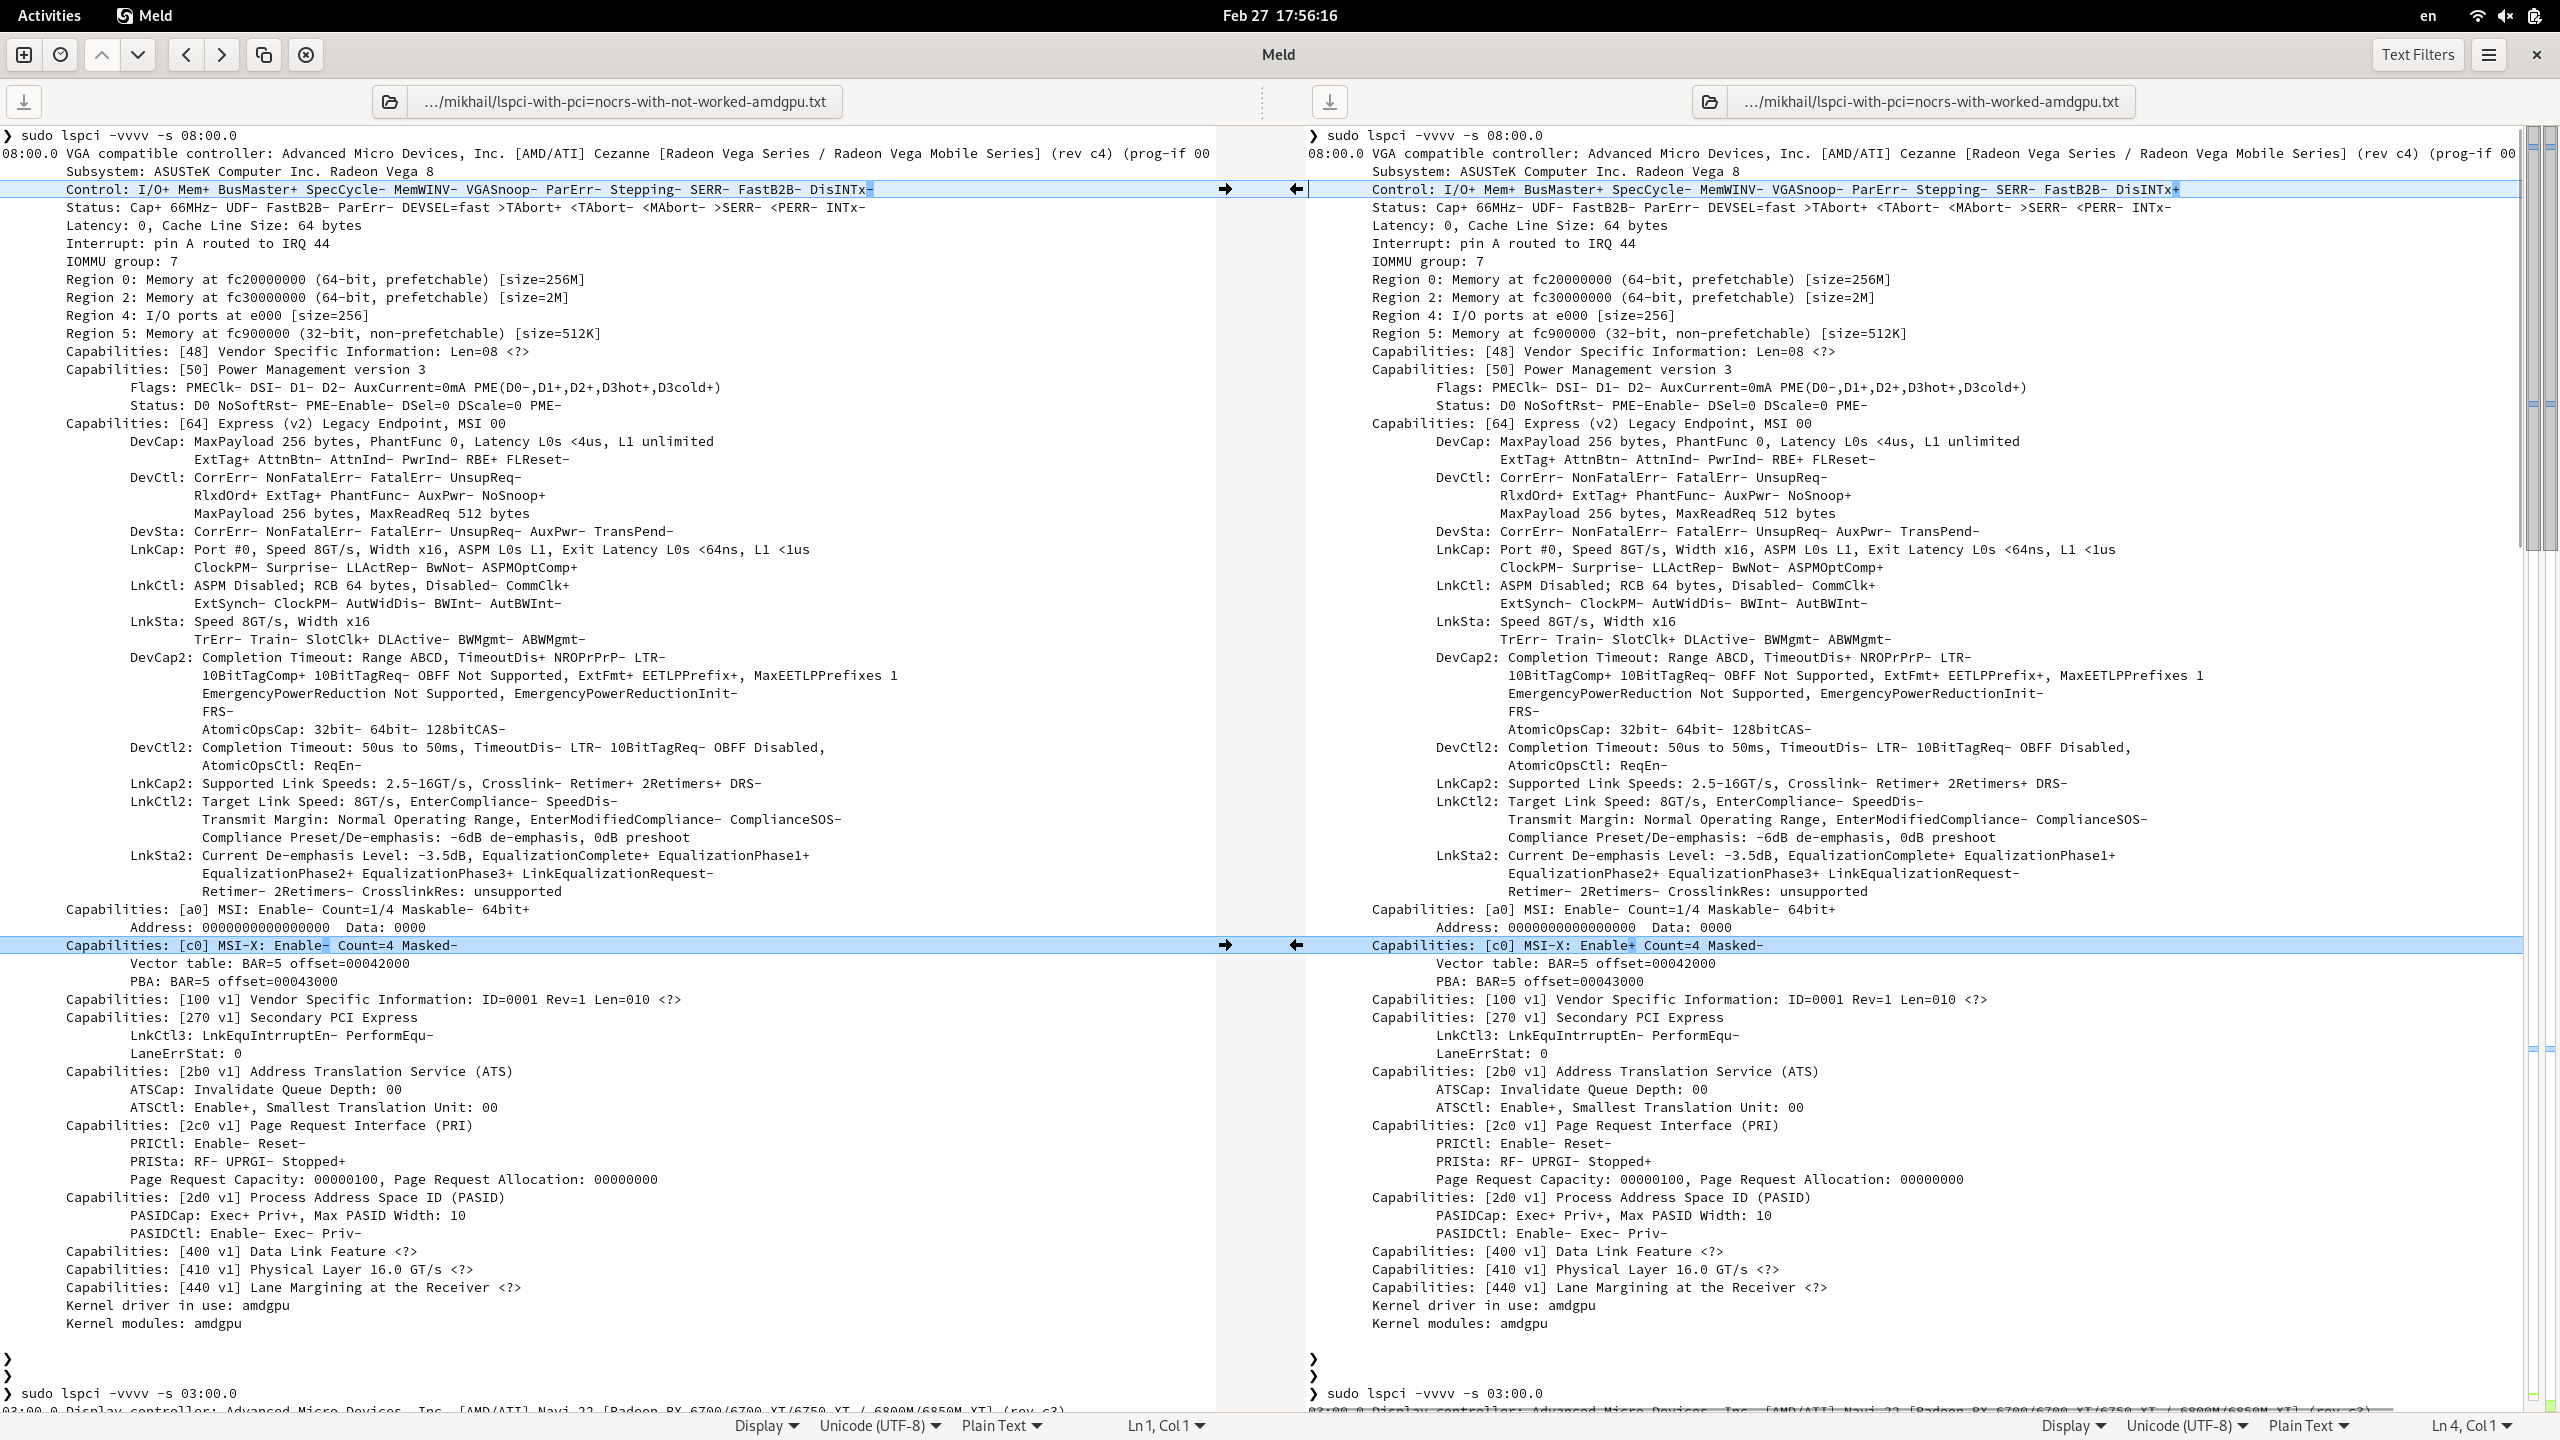Open the Text Filters menu
The height and width of the screenshot is (1440, 2560).
[x=2417, y=55]
